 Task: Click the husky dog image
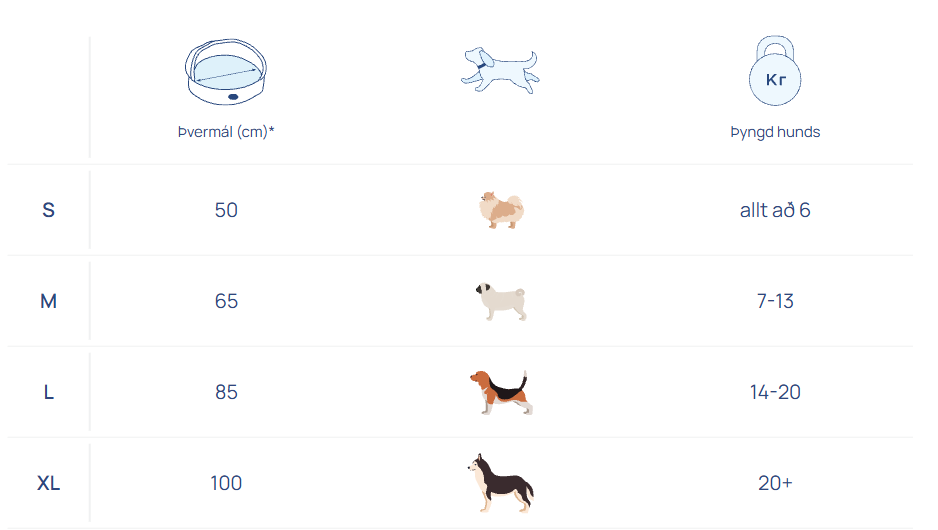click(500, 482)
